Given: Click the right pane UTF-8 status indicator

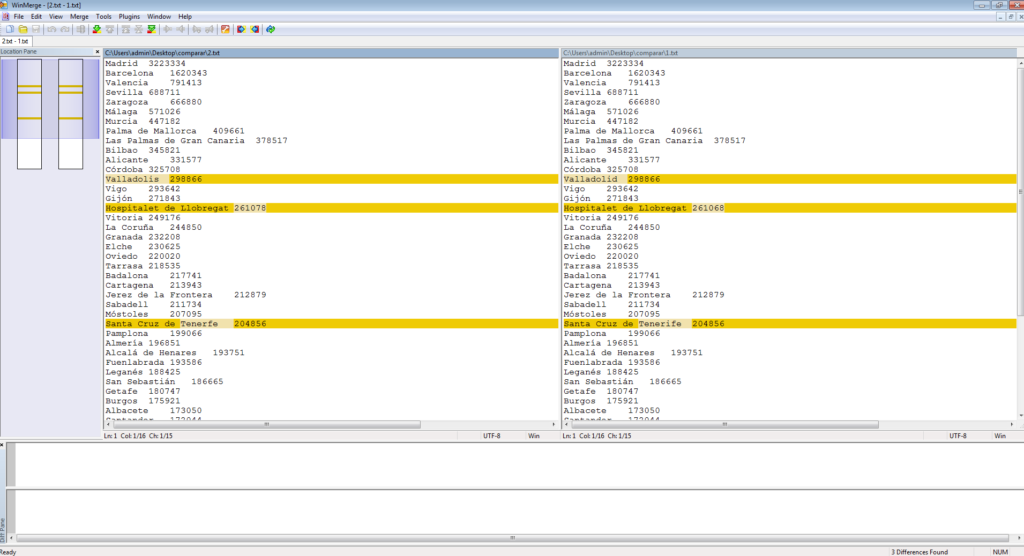Looking at the screenshot, I should pyautogui.click(x=957, y=436).
